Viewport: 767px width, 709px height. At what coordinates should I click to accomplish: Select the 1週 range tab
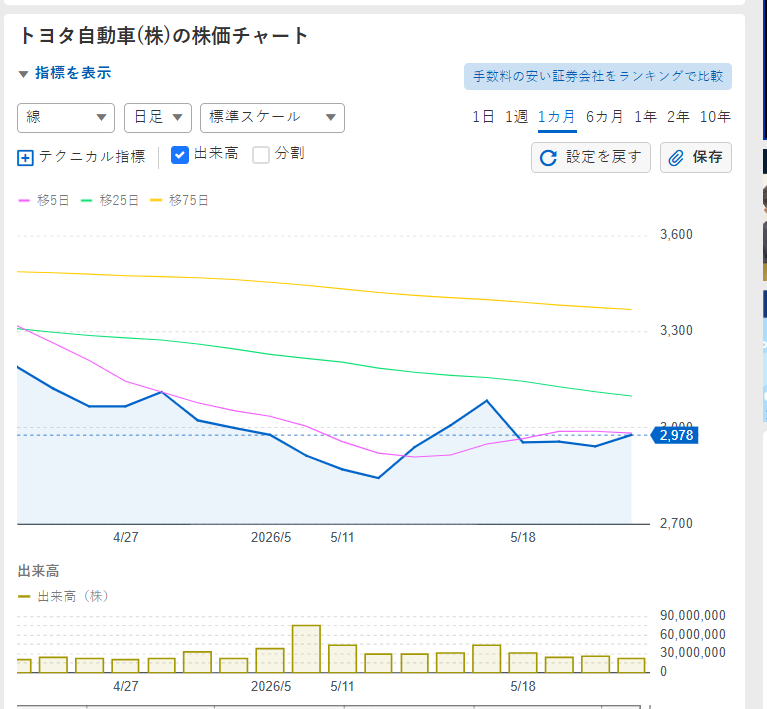pyautogui.click(x=516, y=117)
